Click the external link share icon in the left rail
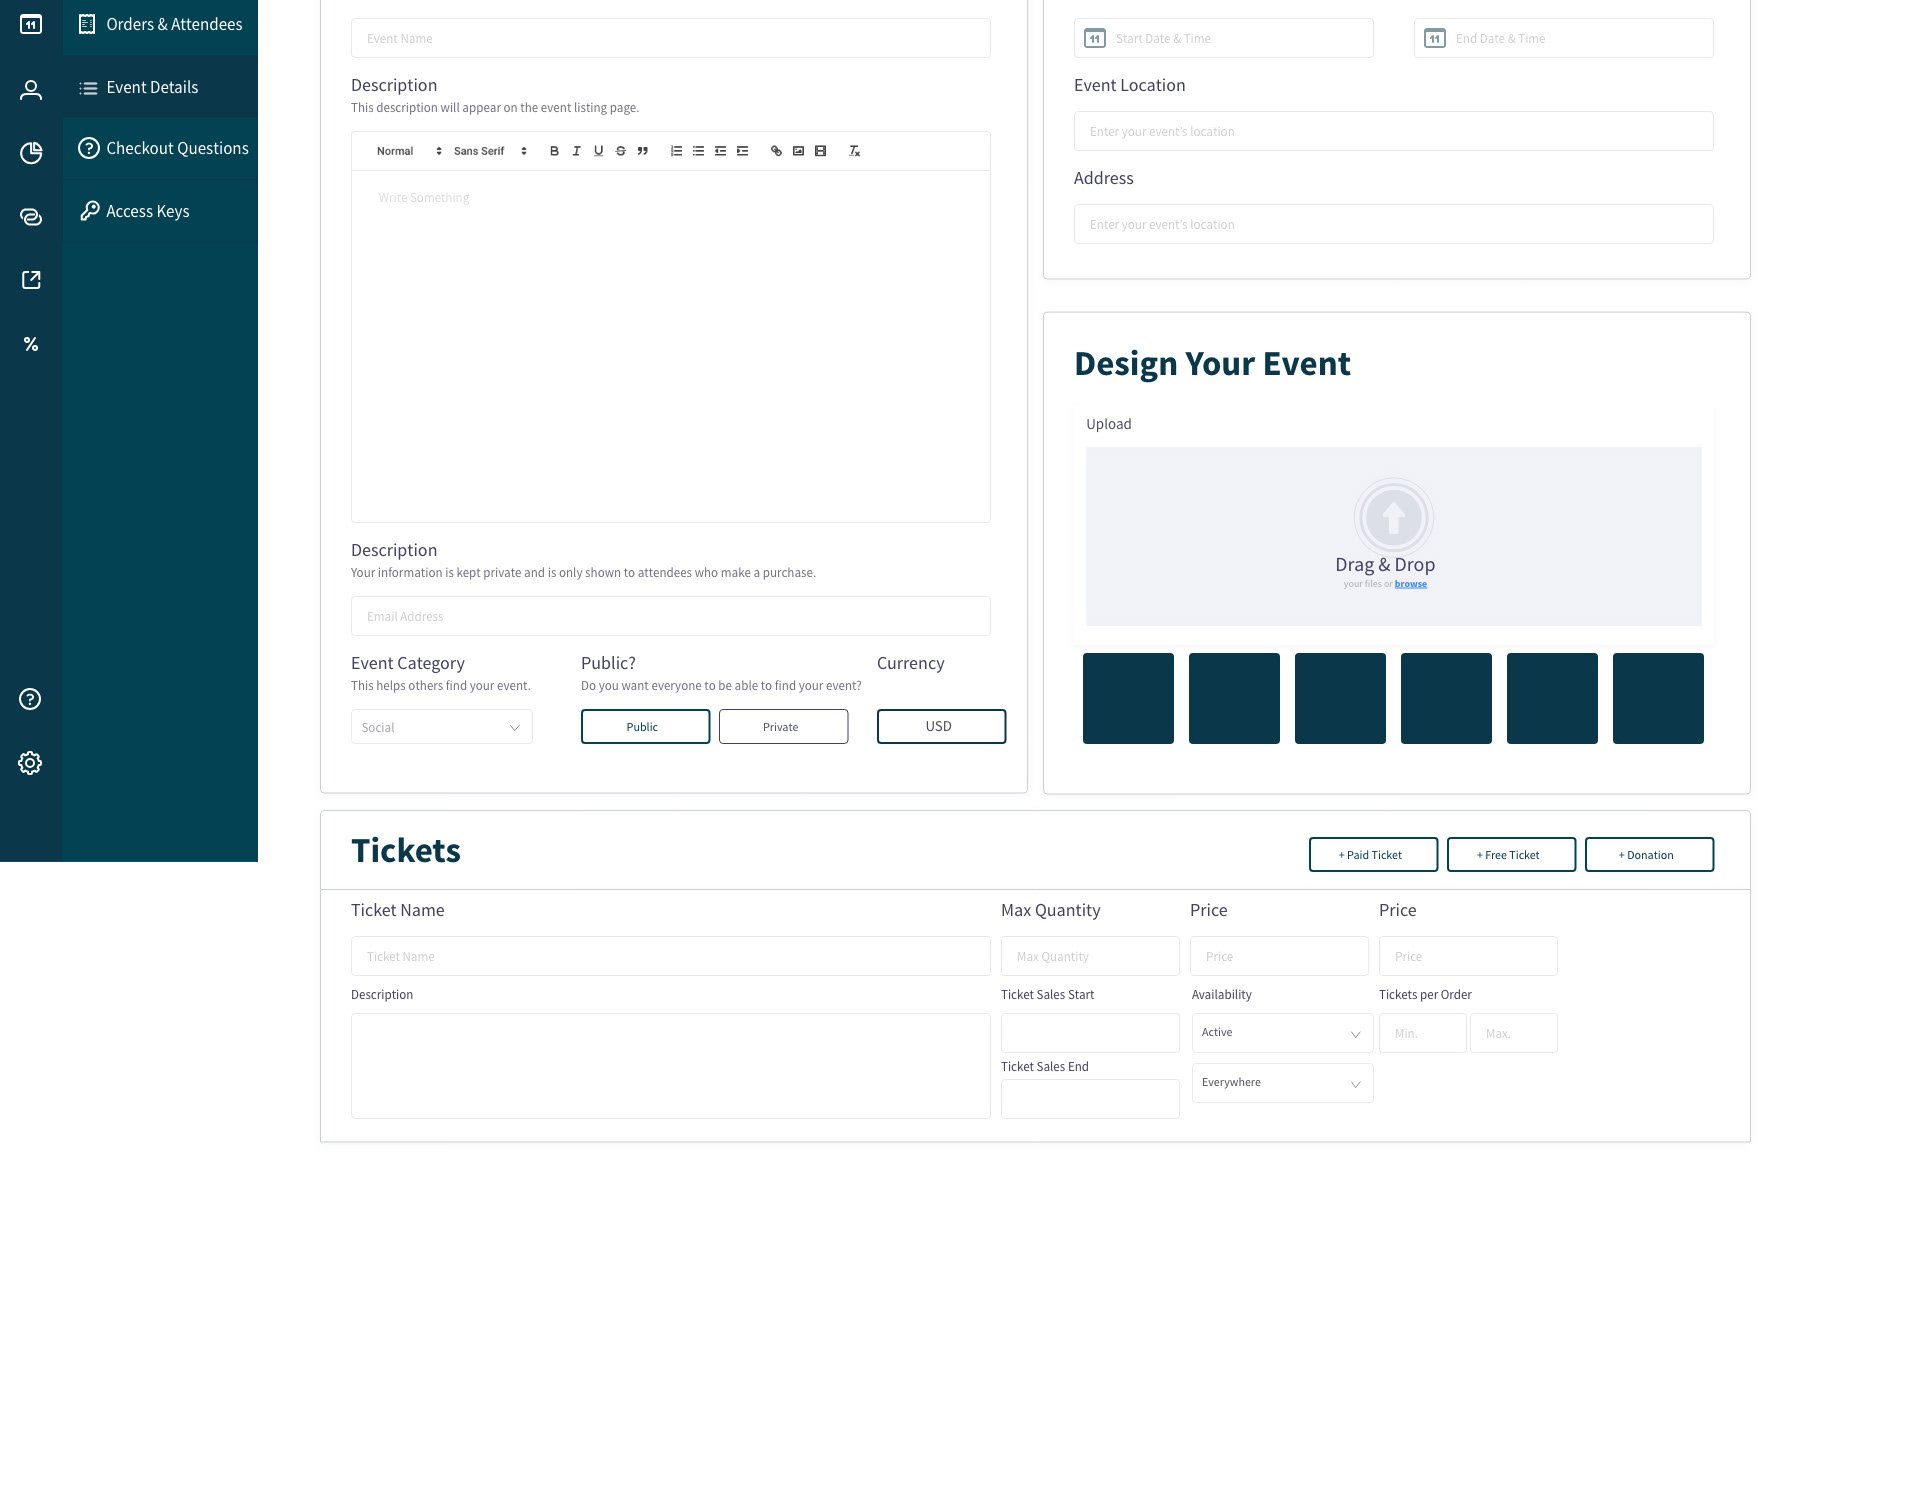Screen dimensions: 1920x1501 tap(31, 280)
